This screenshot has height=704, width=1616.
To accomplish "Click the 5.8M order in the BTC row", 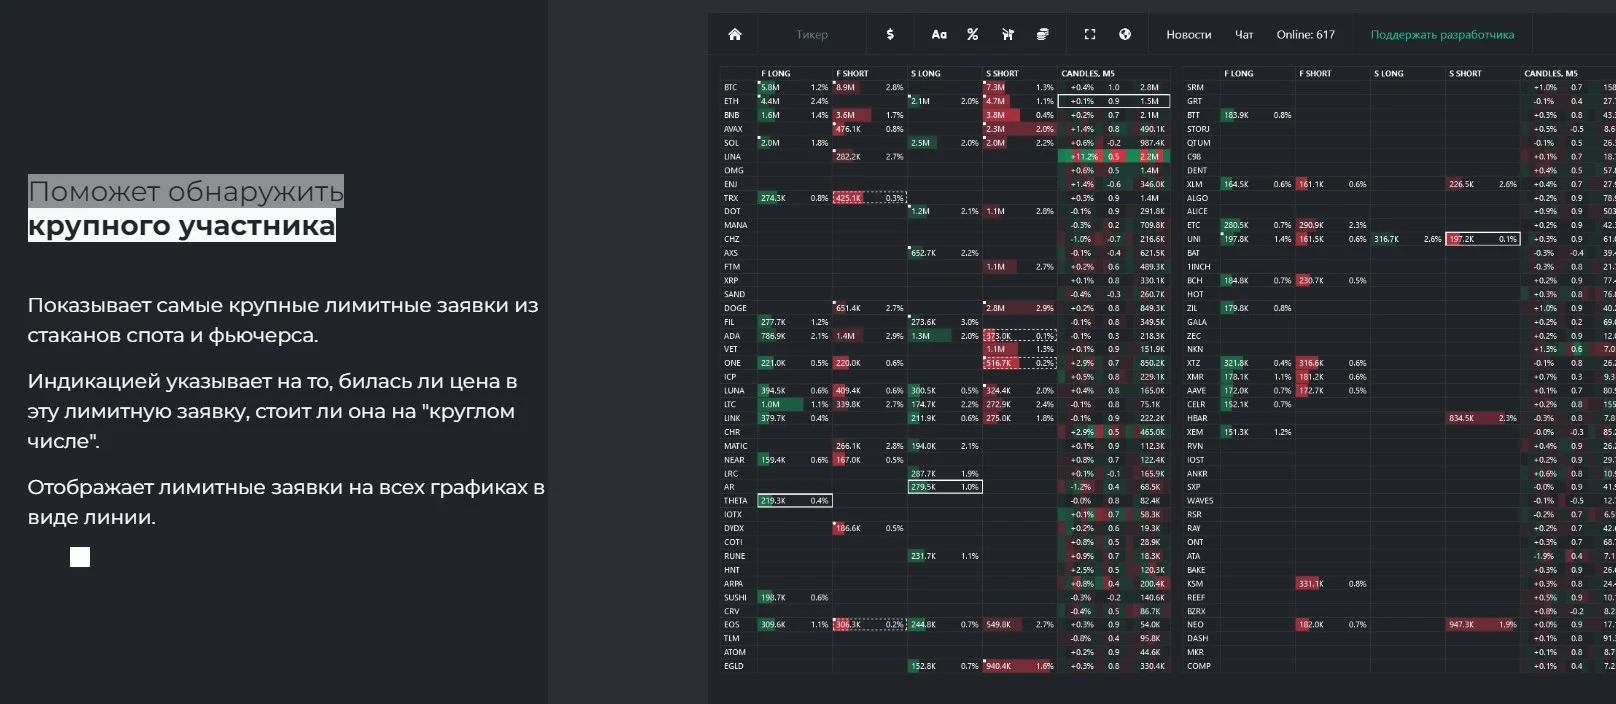I will tap(795, 88).
